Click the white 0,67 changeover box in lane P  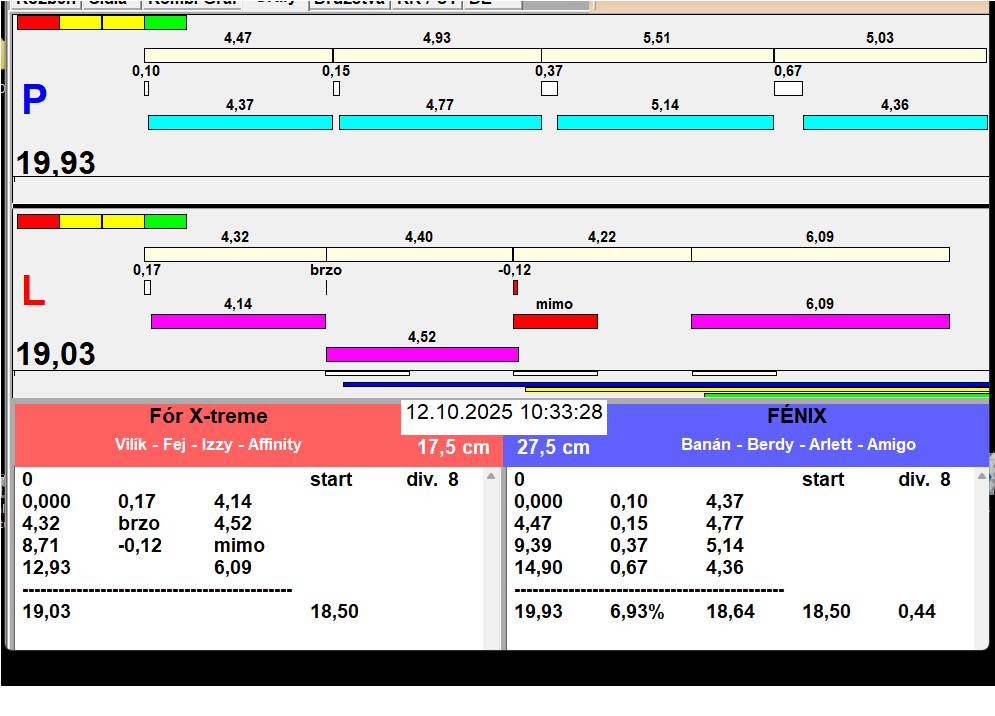[788, 88]
